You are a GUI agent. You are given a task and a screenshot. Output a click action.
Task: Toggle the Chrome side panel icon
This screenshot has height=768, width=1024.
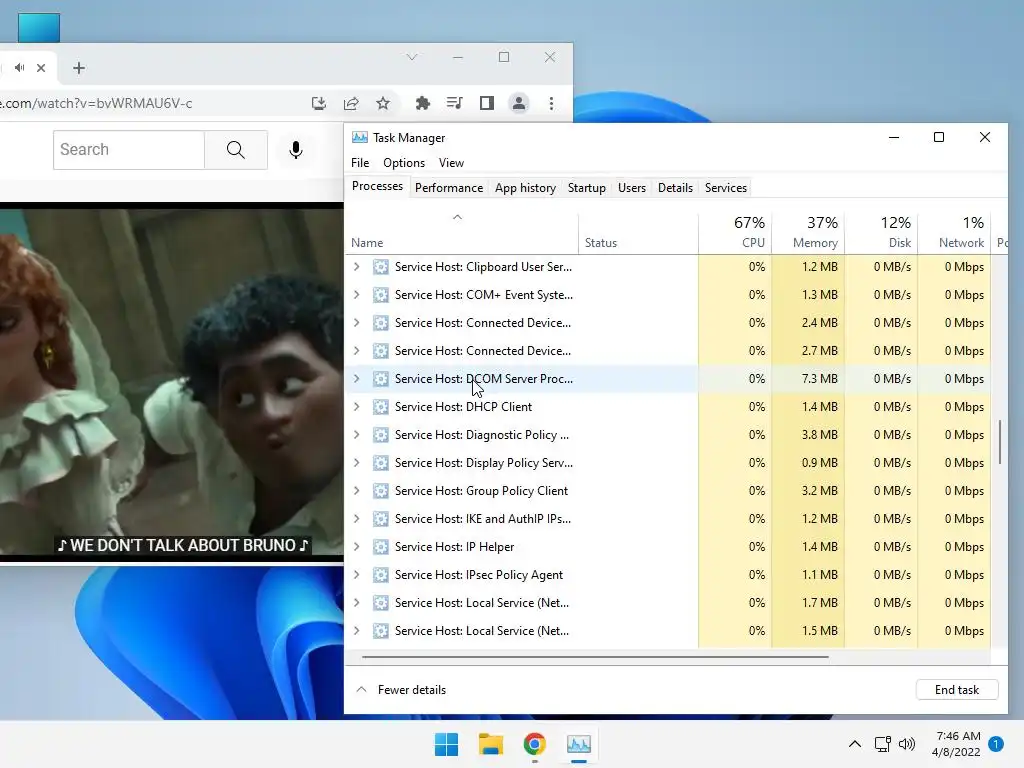(487, 103)
